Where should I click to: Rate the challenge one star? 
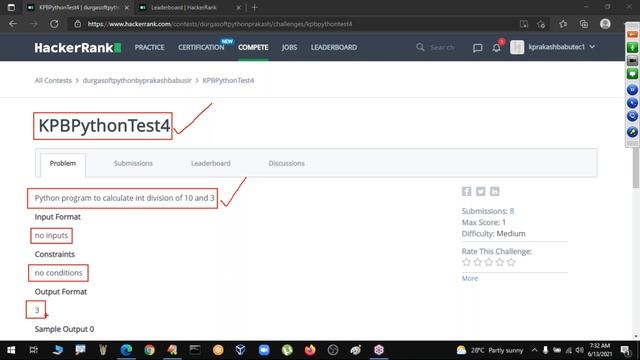[467, 262]
